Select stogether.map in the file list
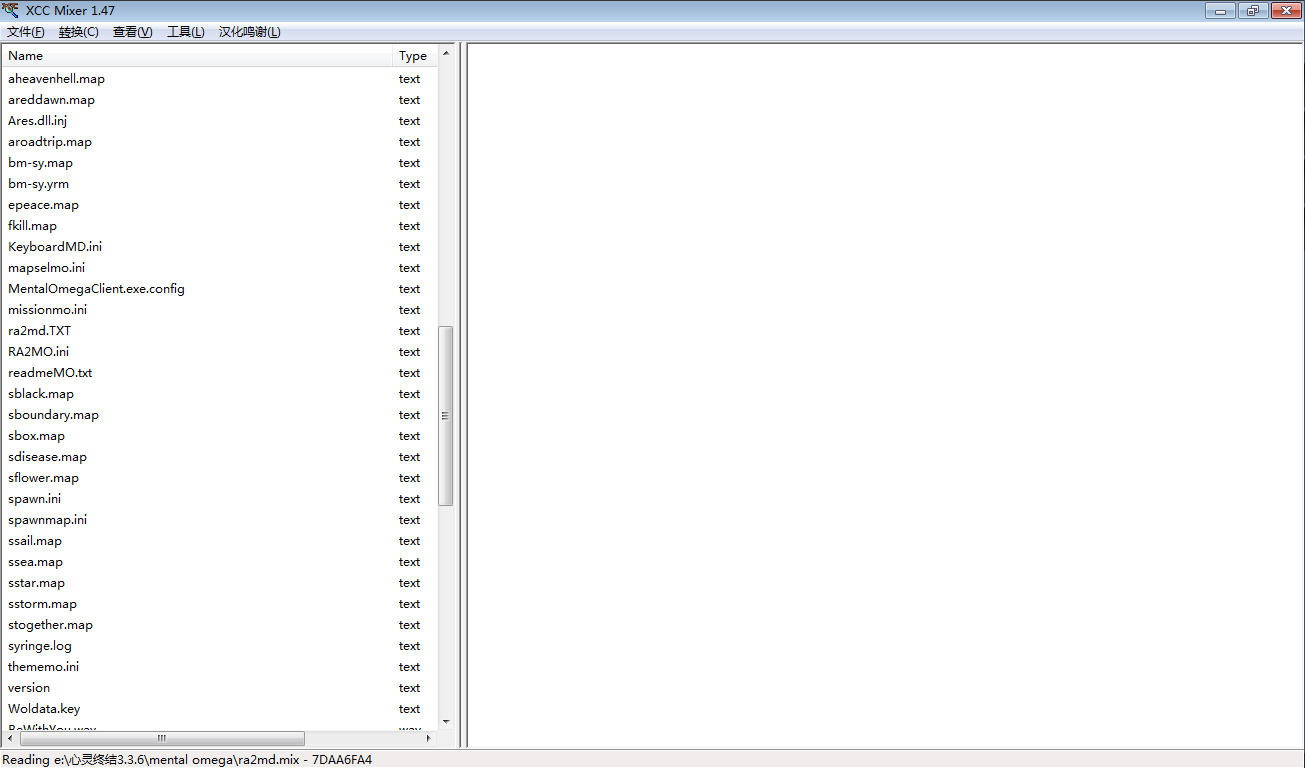This screenshot has width=1305, height=768. (50, 625)
